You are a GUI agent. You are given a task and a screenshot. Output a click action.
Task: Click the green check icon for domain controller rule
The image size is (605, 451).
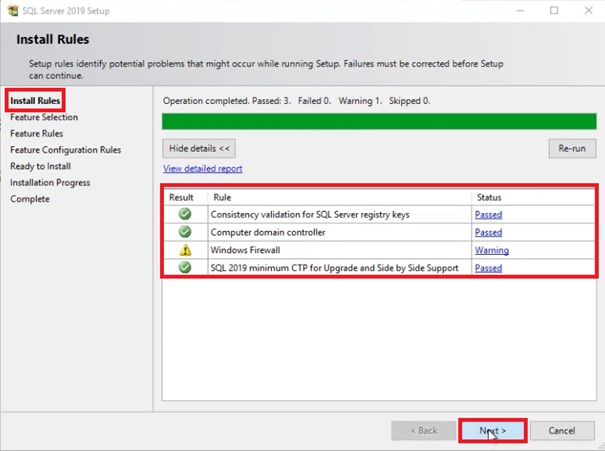(x=185, y=231)
